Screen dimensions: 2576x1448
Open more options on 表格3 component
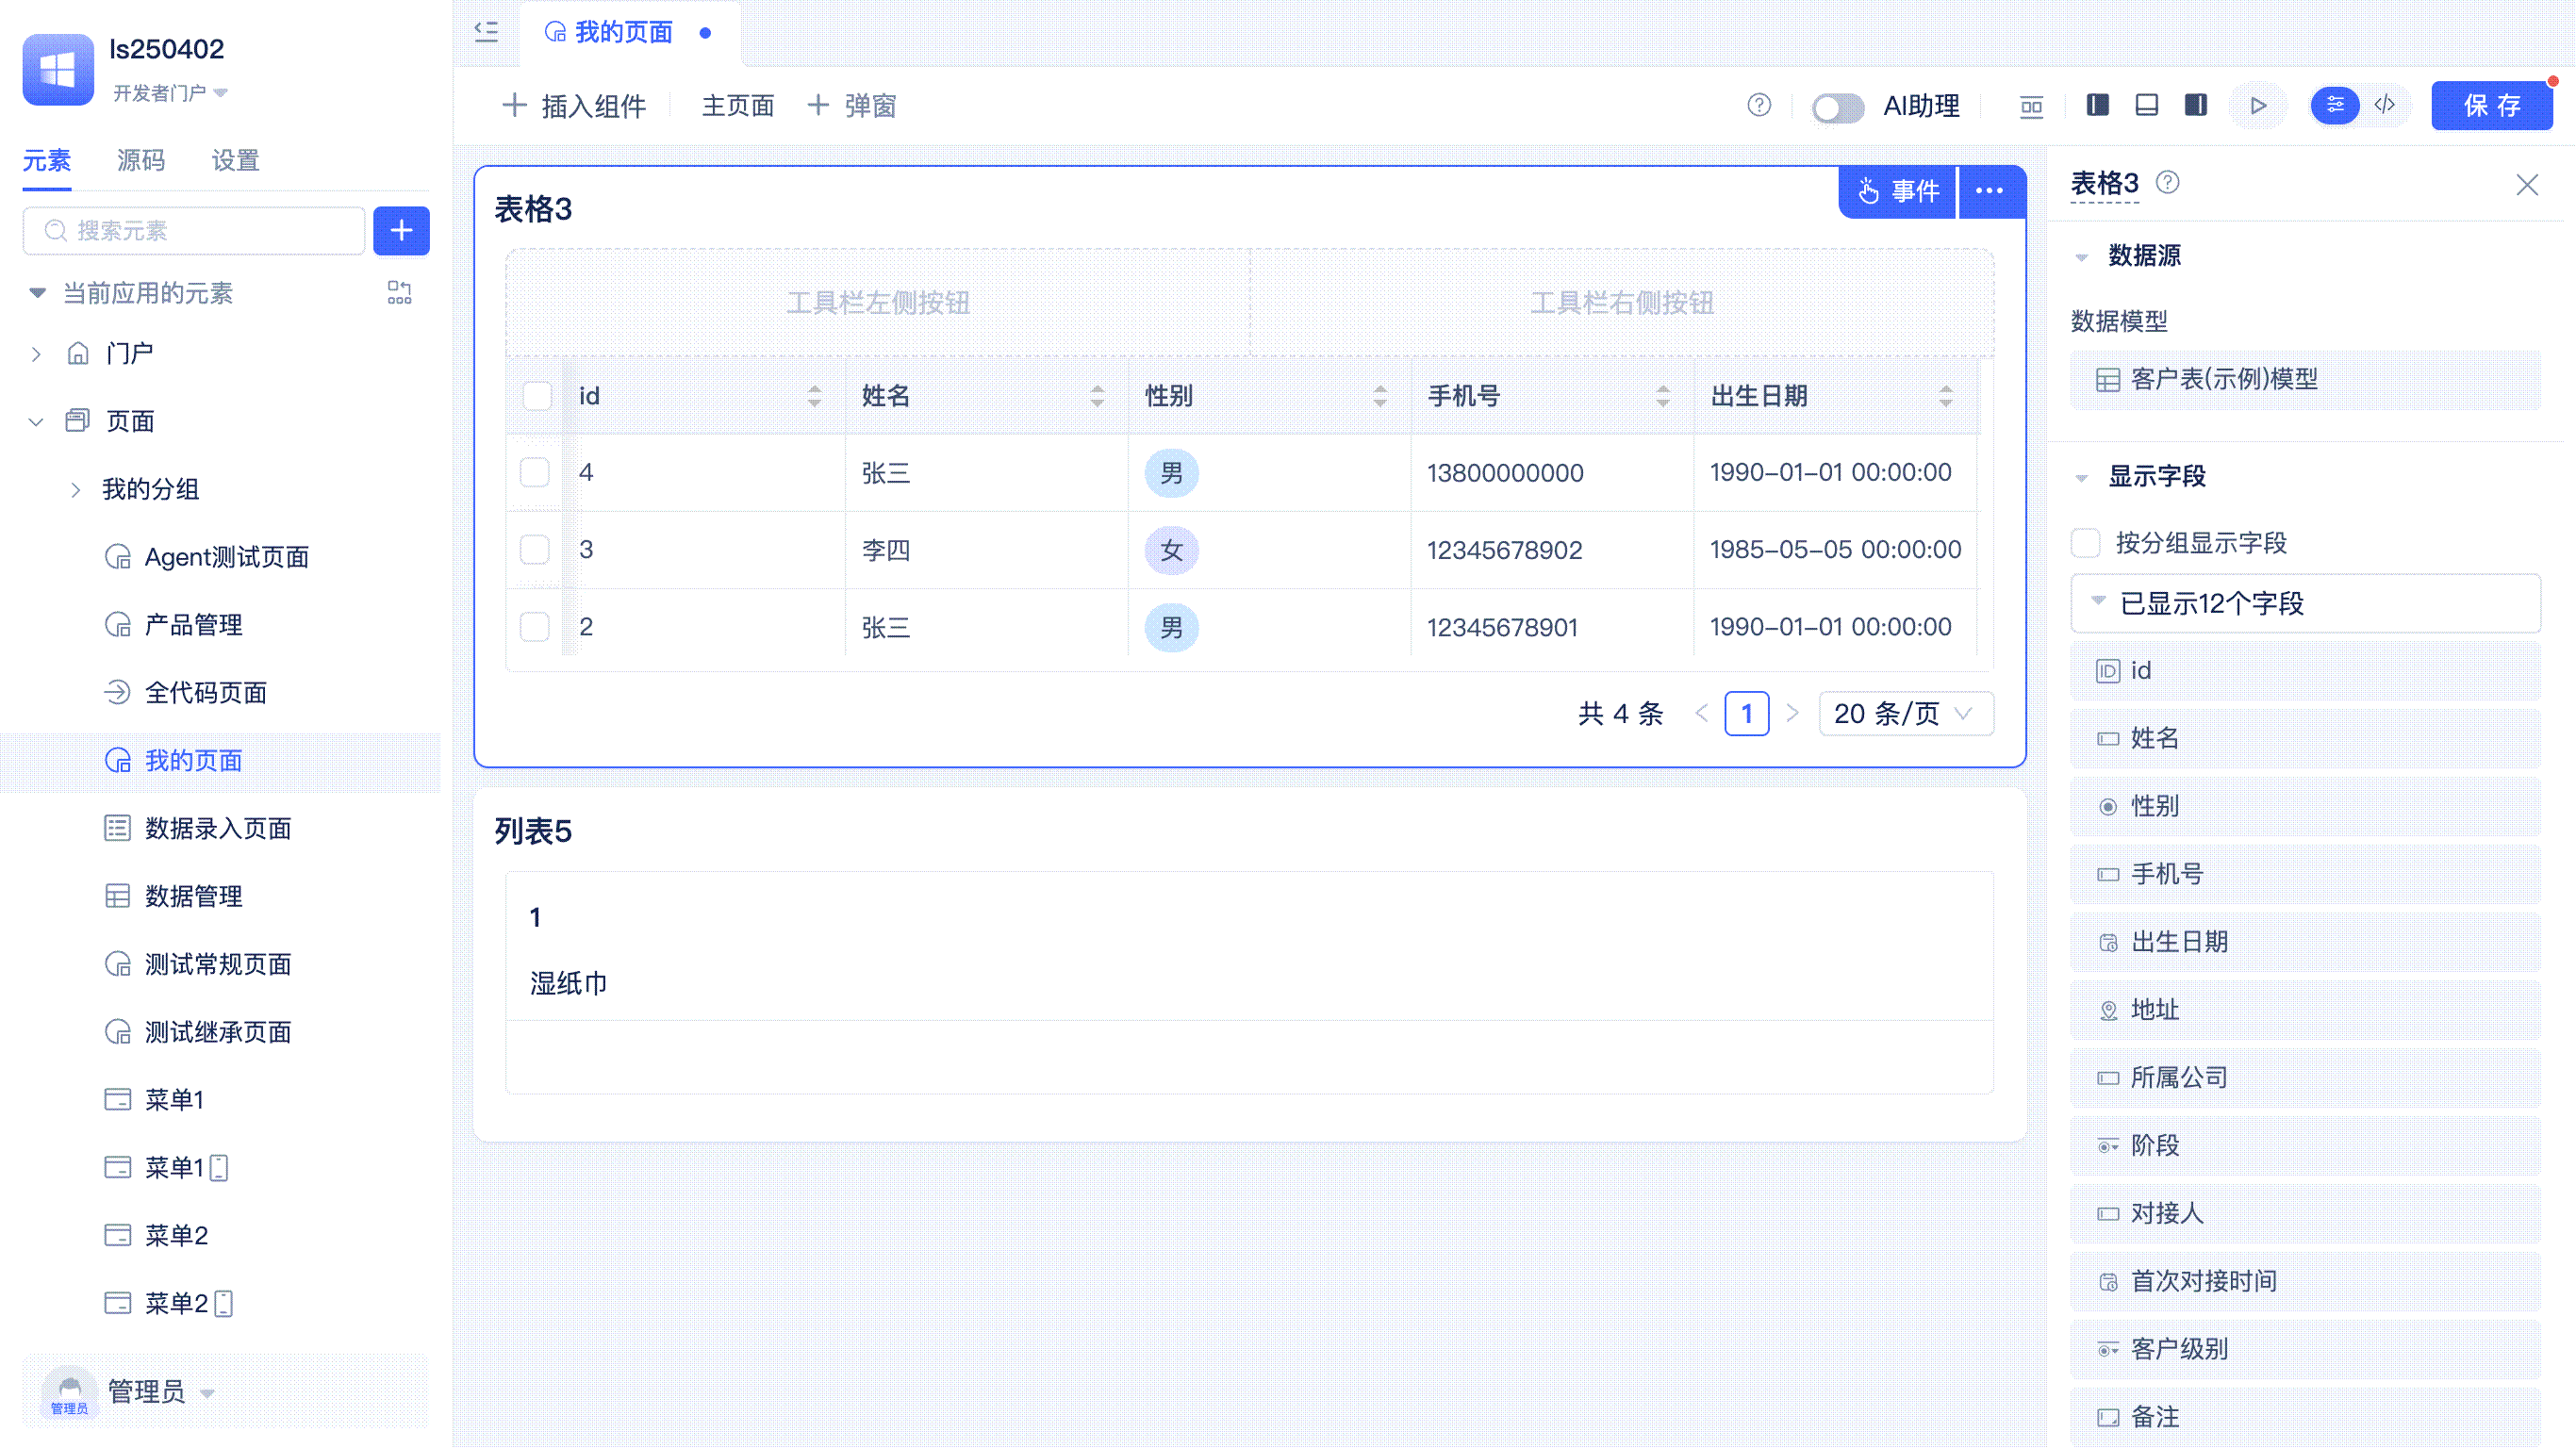click(x=1990, y=191)
